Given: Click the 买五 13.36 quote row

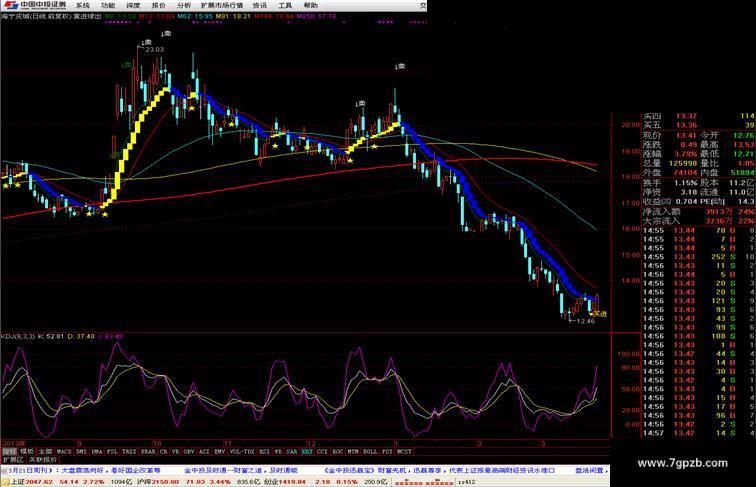Looking at the screenshot, I should tap(698, 125).
